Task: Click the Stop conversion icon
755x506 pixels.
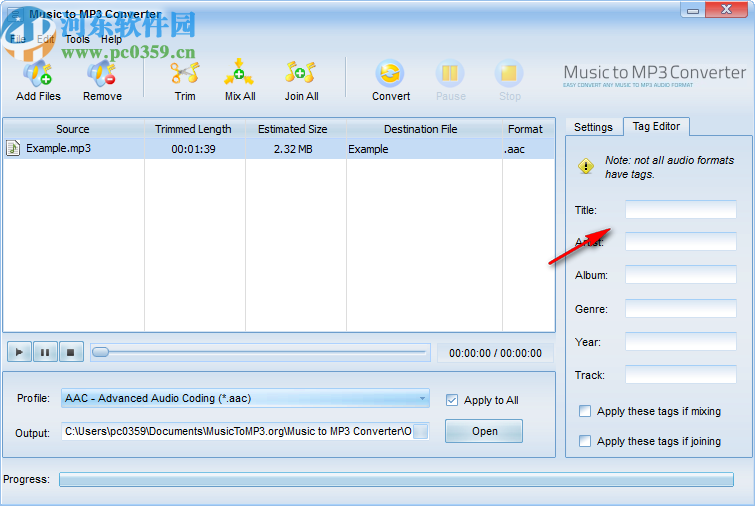Action: 509,73
